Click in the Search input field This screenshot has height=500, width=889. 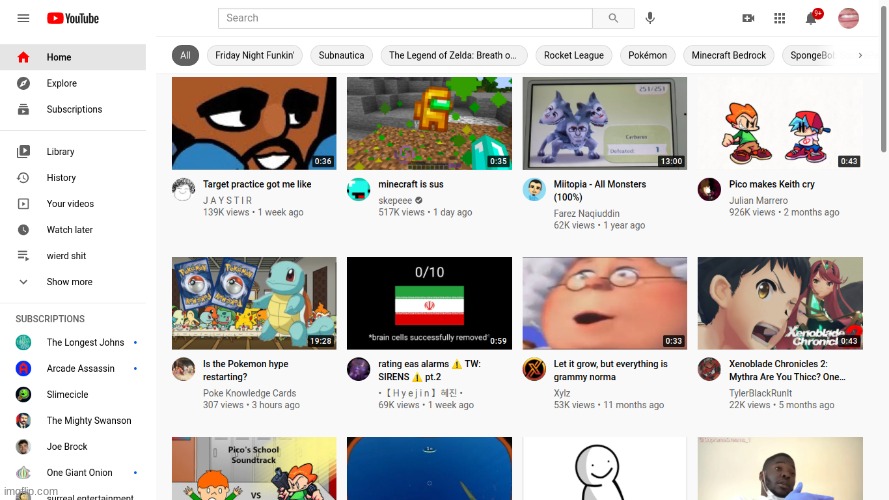point(405,18)
